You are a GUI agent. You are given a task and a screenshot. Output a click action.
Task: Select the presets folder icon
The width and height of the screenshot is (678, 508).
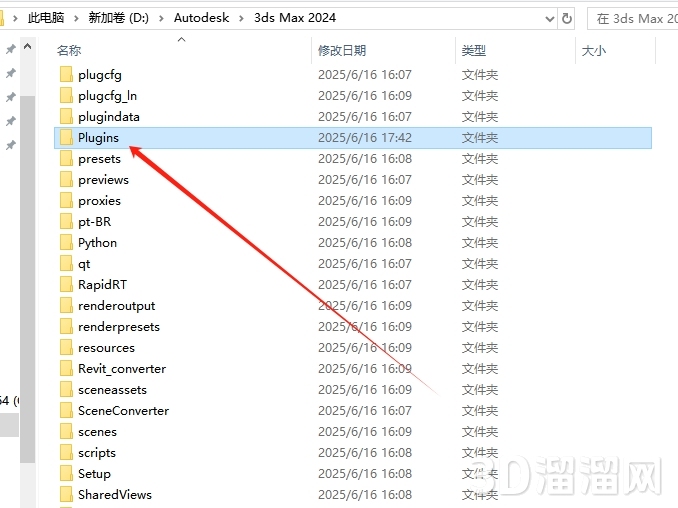[x=66, y=159]
